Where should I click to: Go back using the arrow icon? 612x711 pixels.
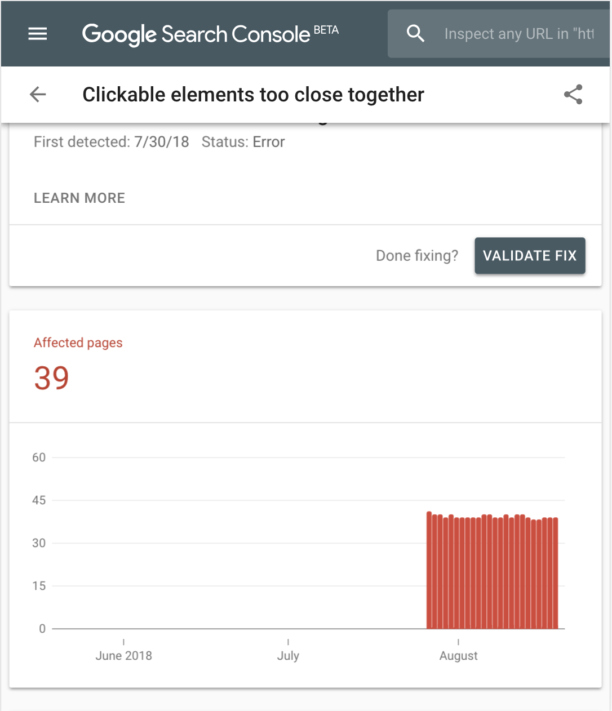[38, 95]
